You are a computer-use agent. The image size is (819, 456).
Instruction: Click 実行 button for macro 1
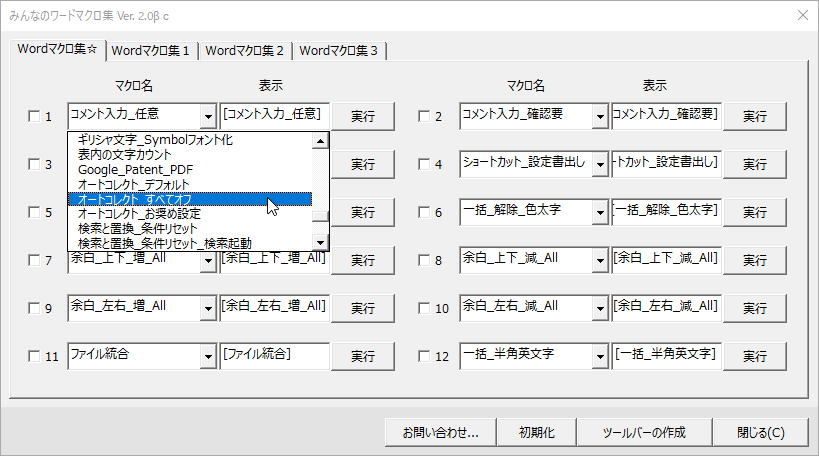click(x=362, y=116)
